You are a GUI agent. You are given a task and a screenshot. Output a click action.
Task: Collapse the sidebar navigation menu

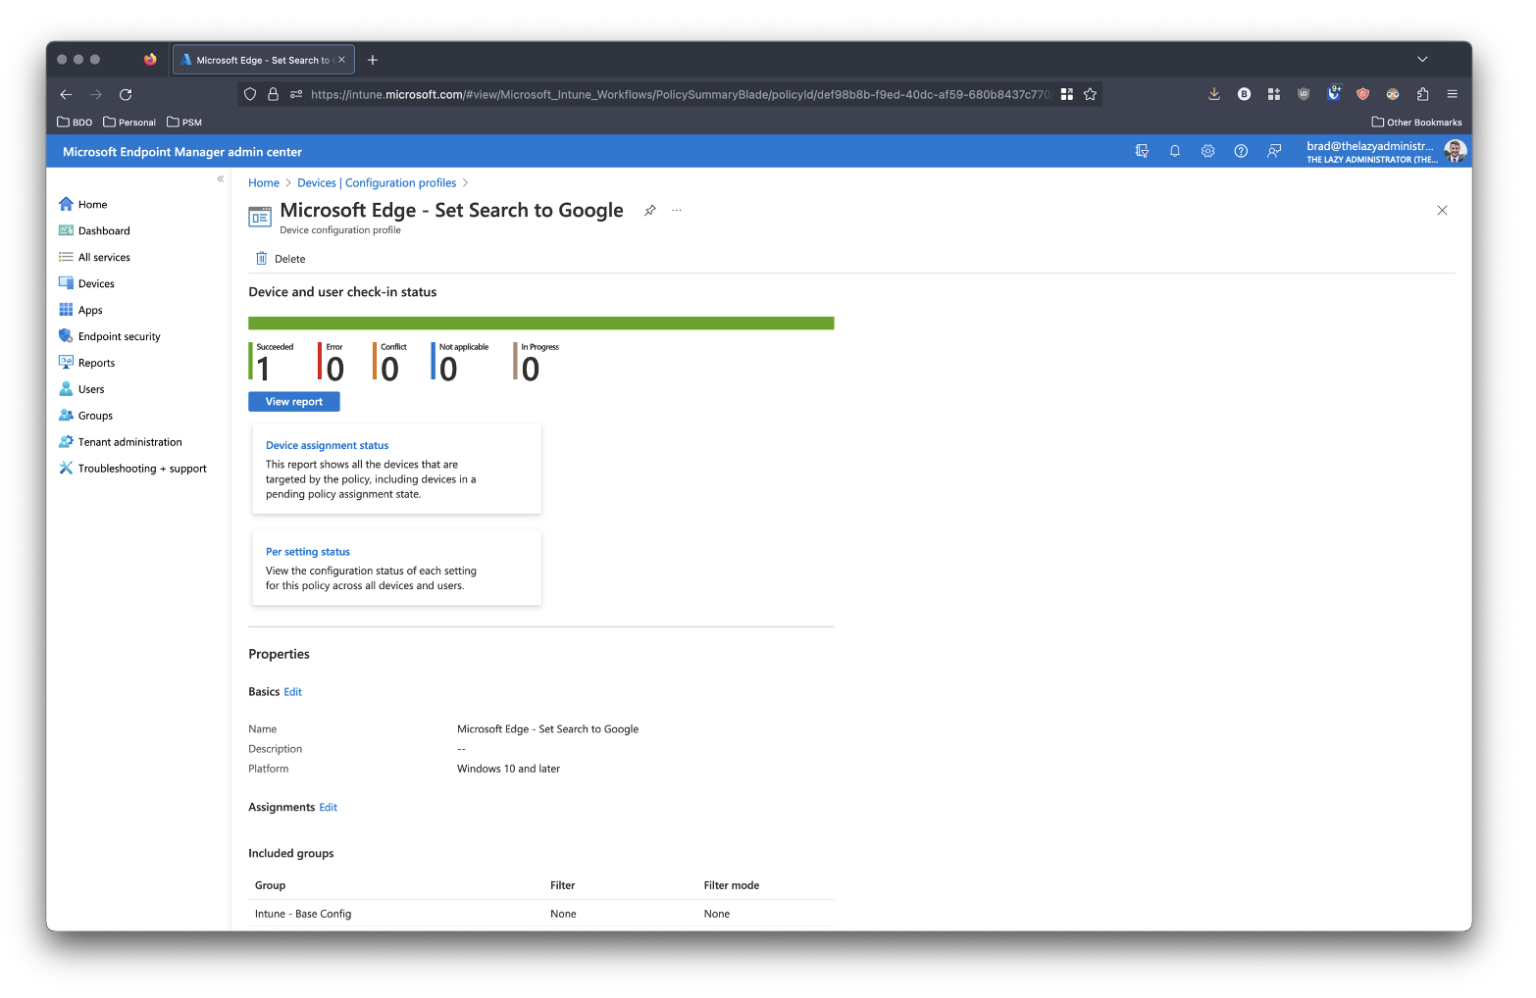coord(220,179)
